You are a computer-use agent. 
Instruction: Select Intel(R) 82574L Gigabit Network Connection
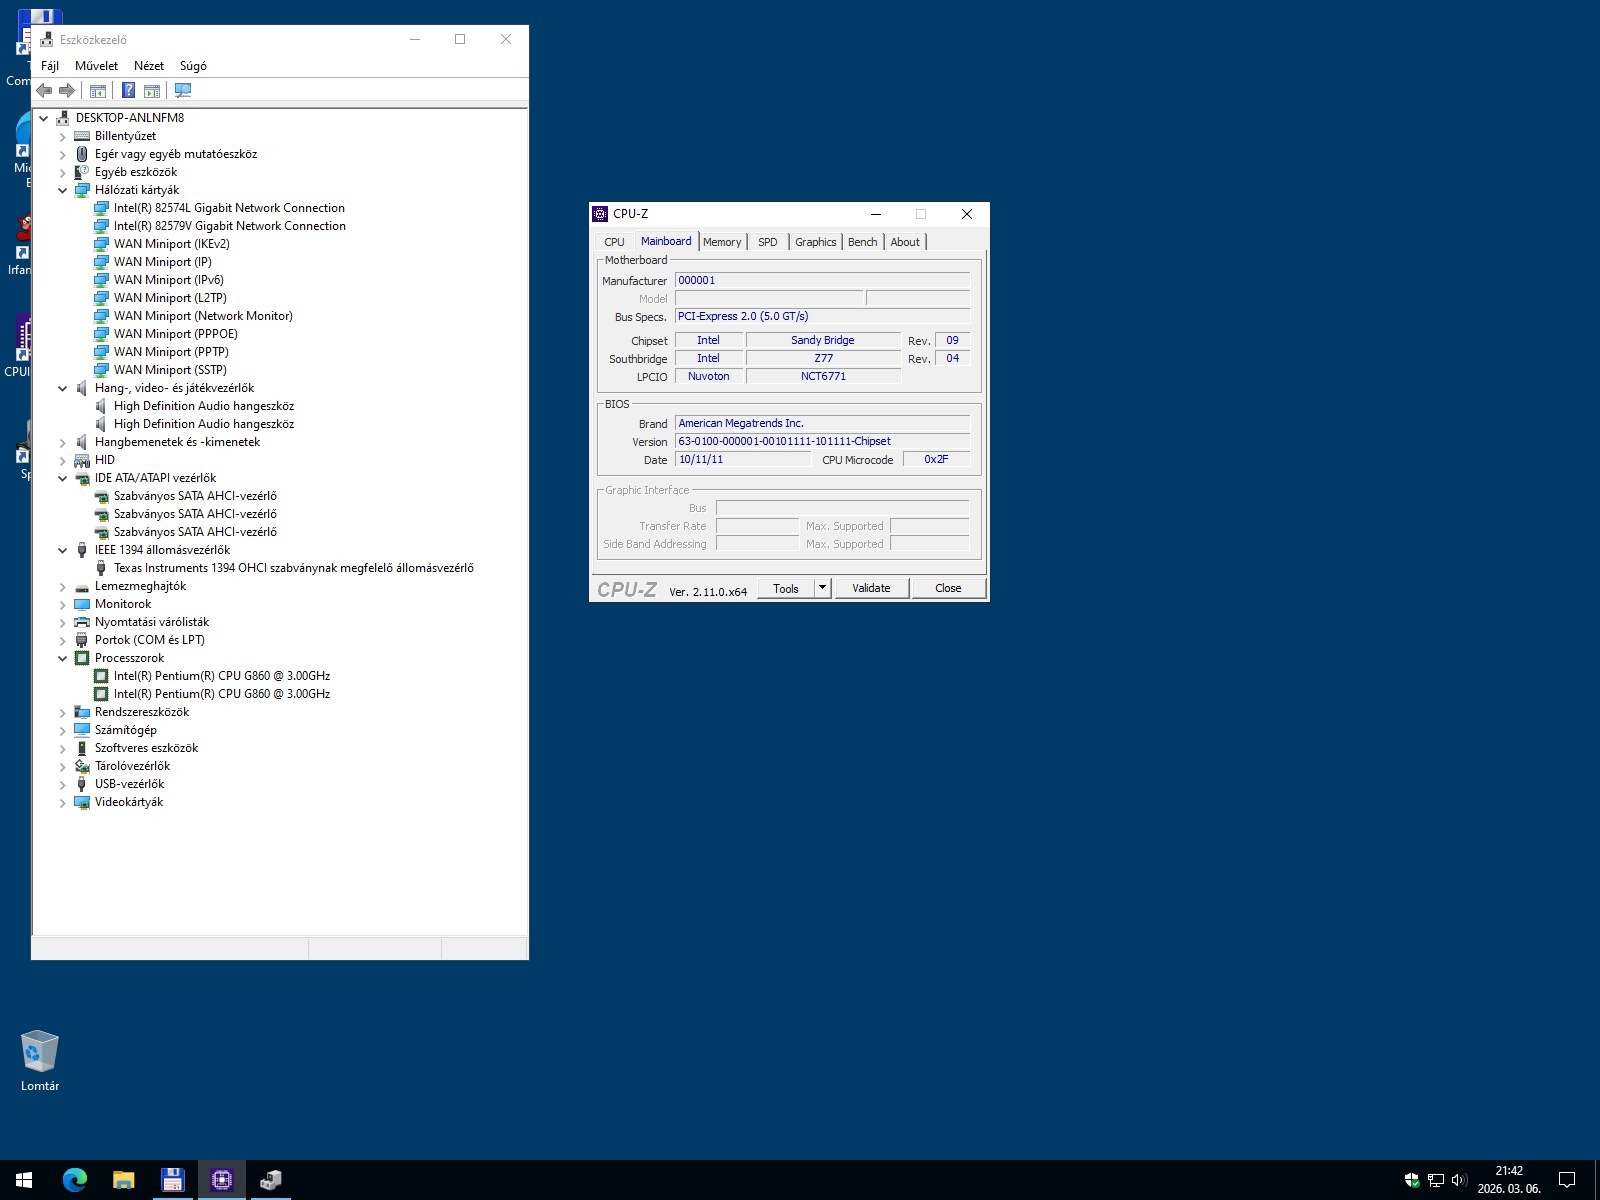[x=229, y=208]
